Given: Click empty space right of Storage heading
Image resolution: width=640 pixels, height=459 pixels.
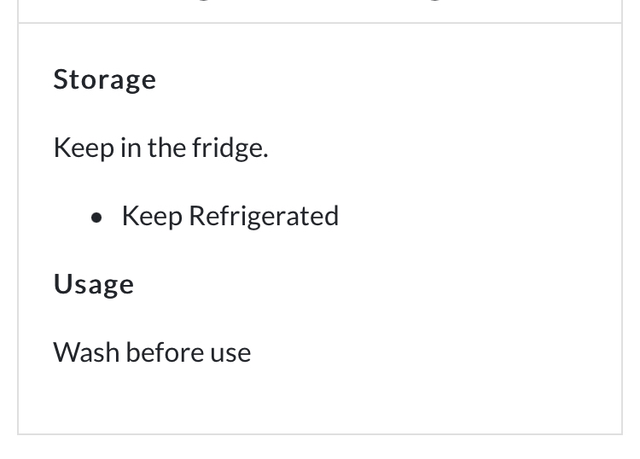Looking at the screenshot, I should [400, 80].
